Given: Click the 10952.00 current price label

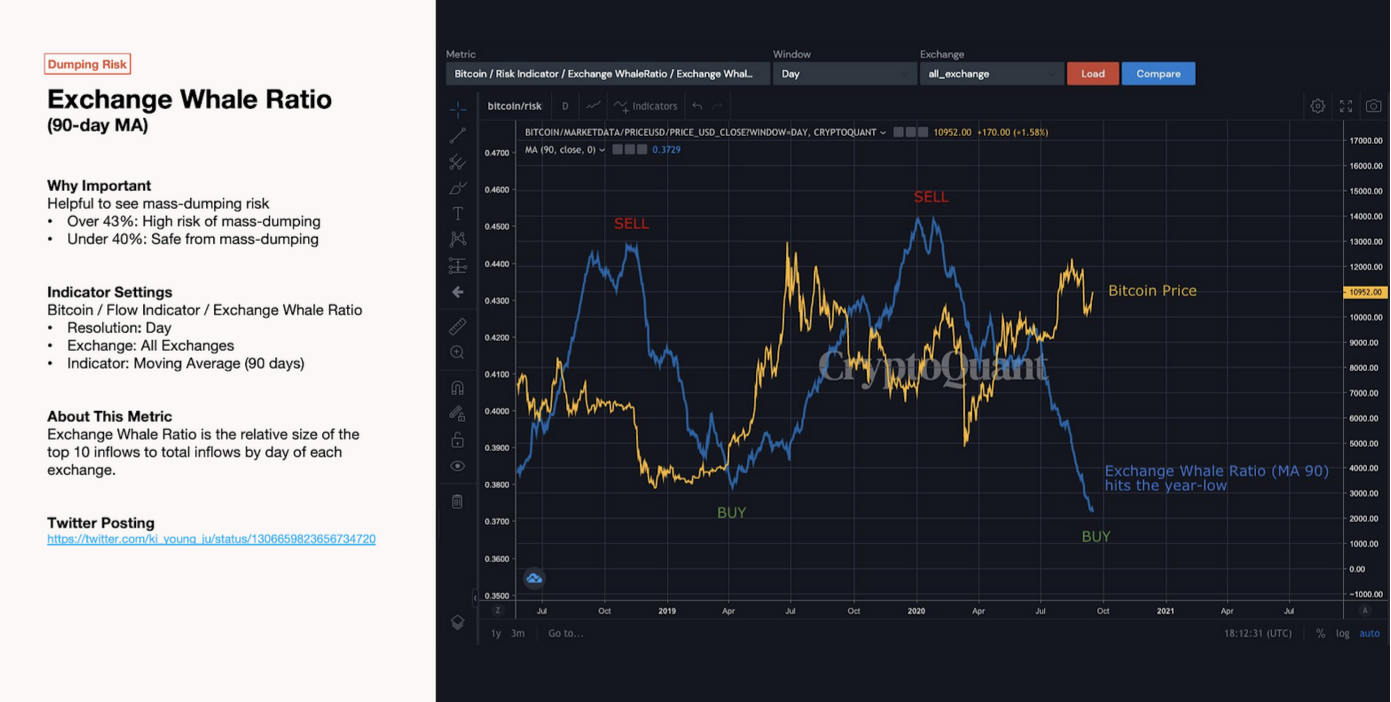Looking at the screenshot, I should coord(1364,292).
